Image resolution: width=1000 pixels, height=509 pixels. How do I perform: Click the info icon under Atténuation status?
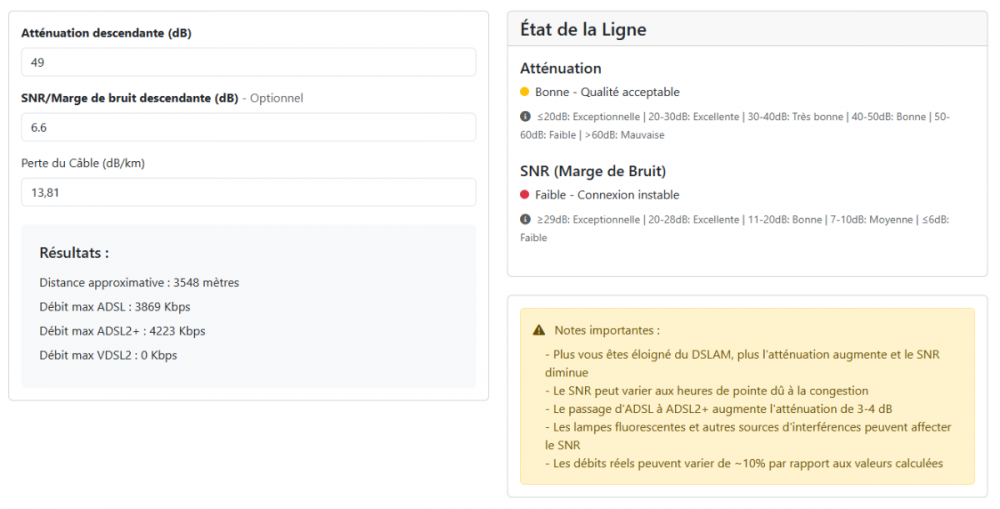[x=525, y=117]
